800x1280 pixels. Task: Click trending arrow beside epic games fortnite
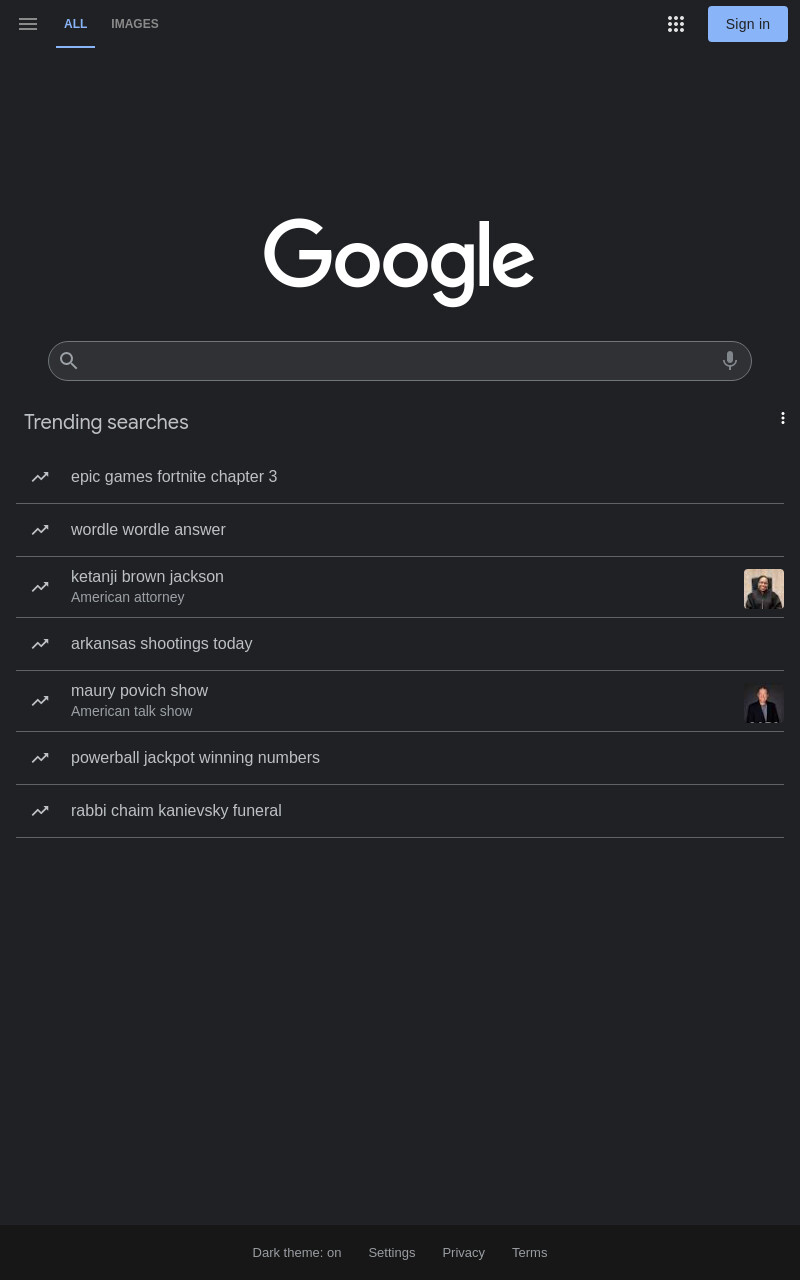(40, 477)
